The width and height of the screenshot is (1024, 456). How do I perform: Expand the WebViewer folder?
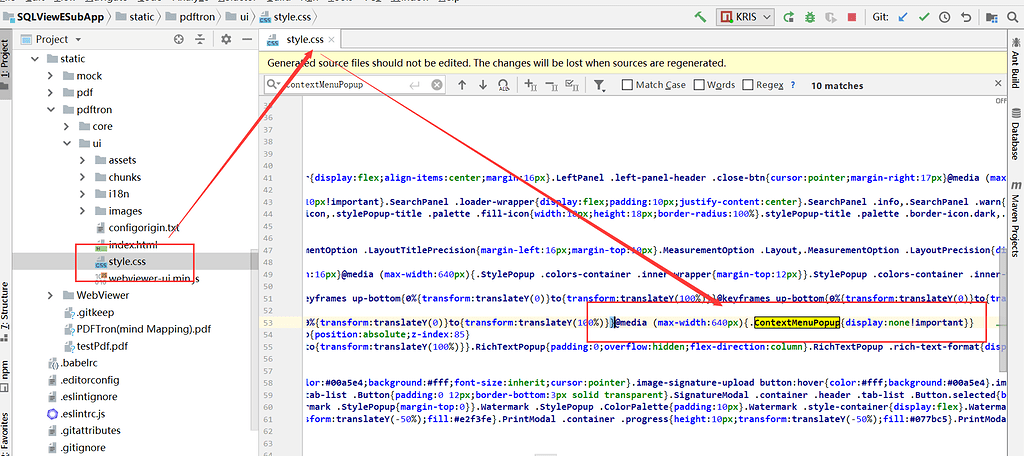coord(52,295)
